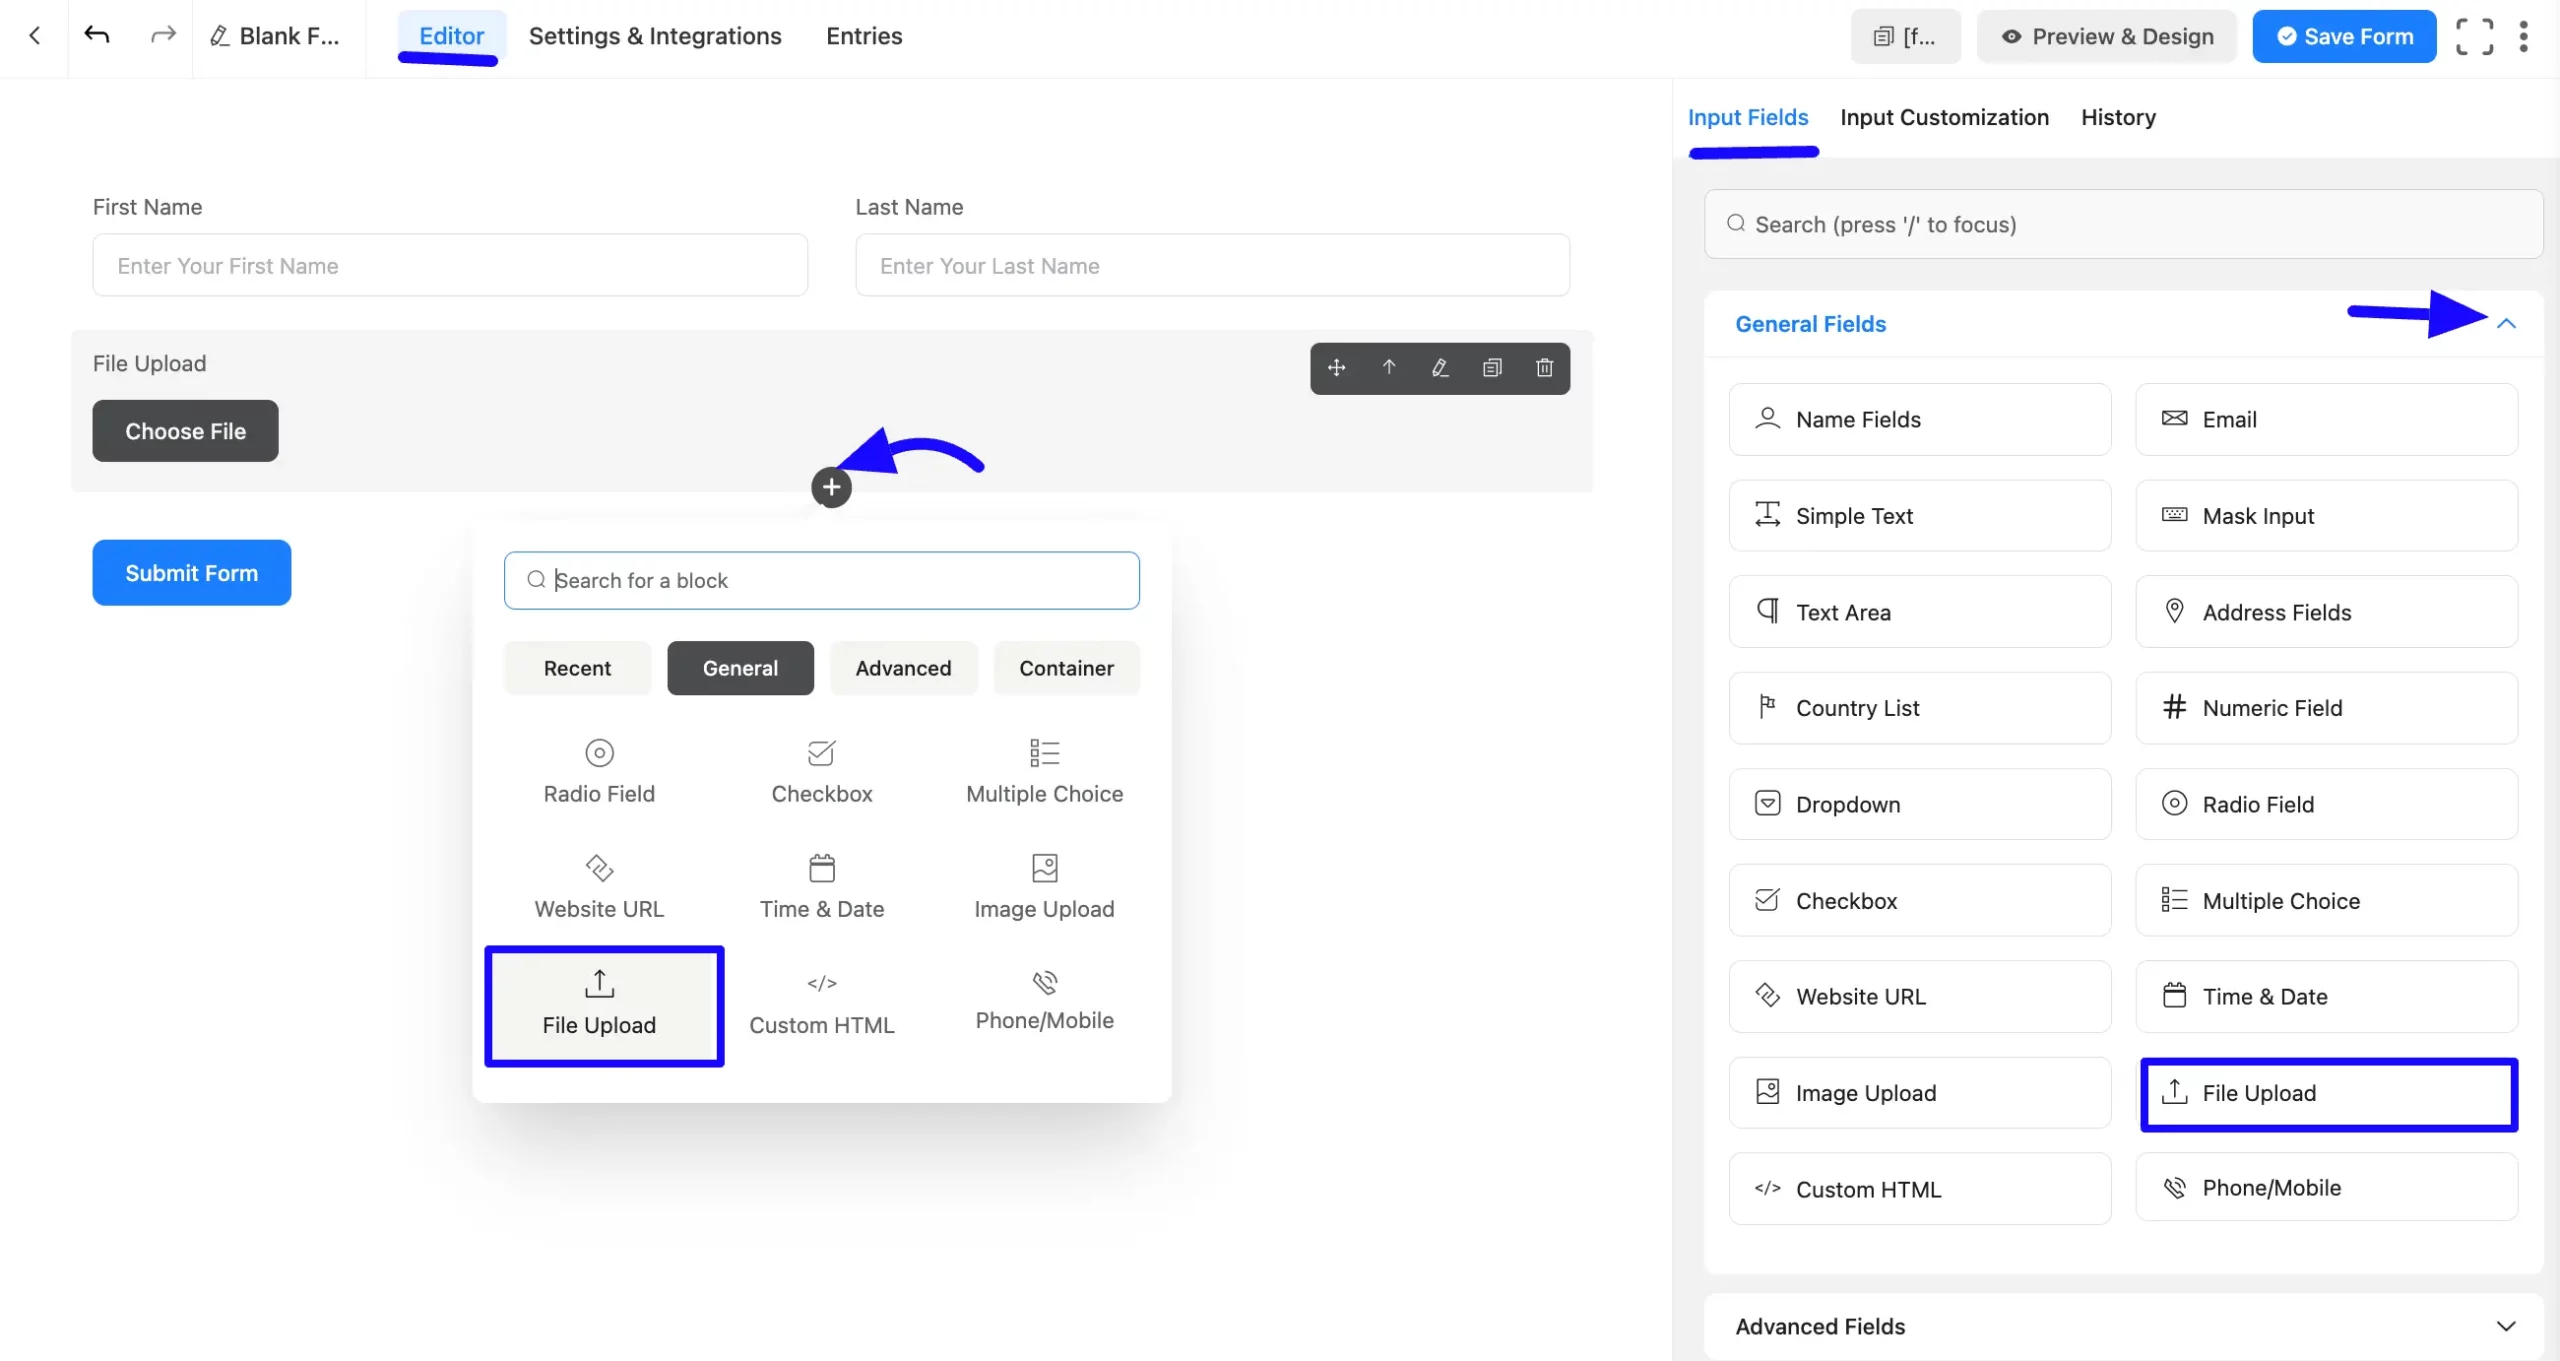The height and width of the screenshot is (1361, 2560).
Task: Click the trash delete icon on File Upload field
Action: (1544, 368)
